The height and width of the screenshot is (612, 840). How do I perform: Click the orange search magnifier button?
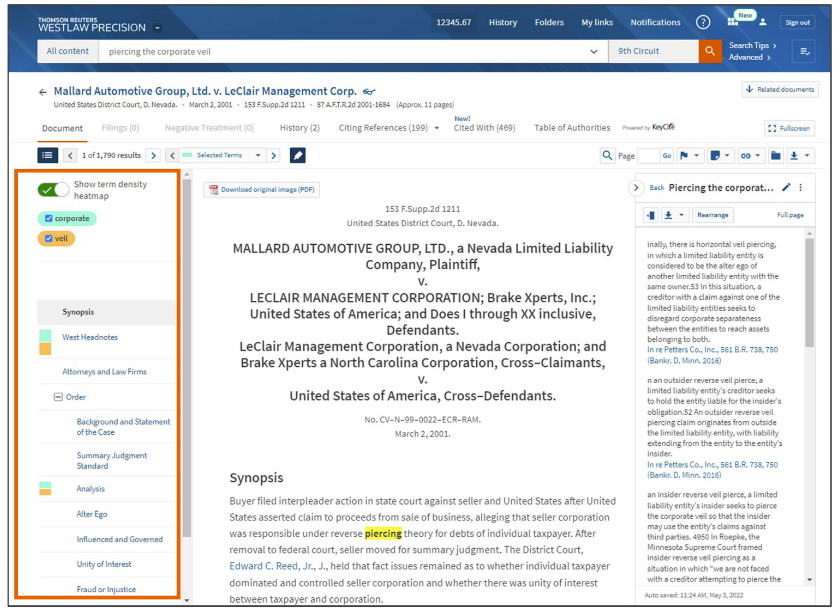click(710, 51)
